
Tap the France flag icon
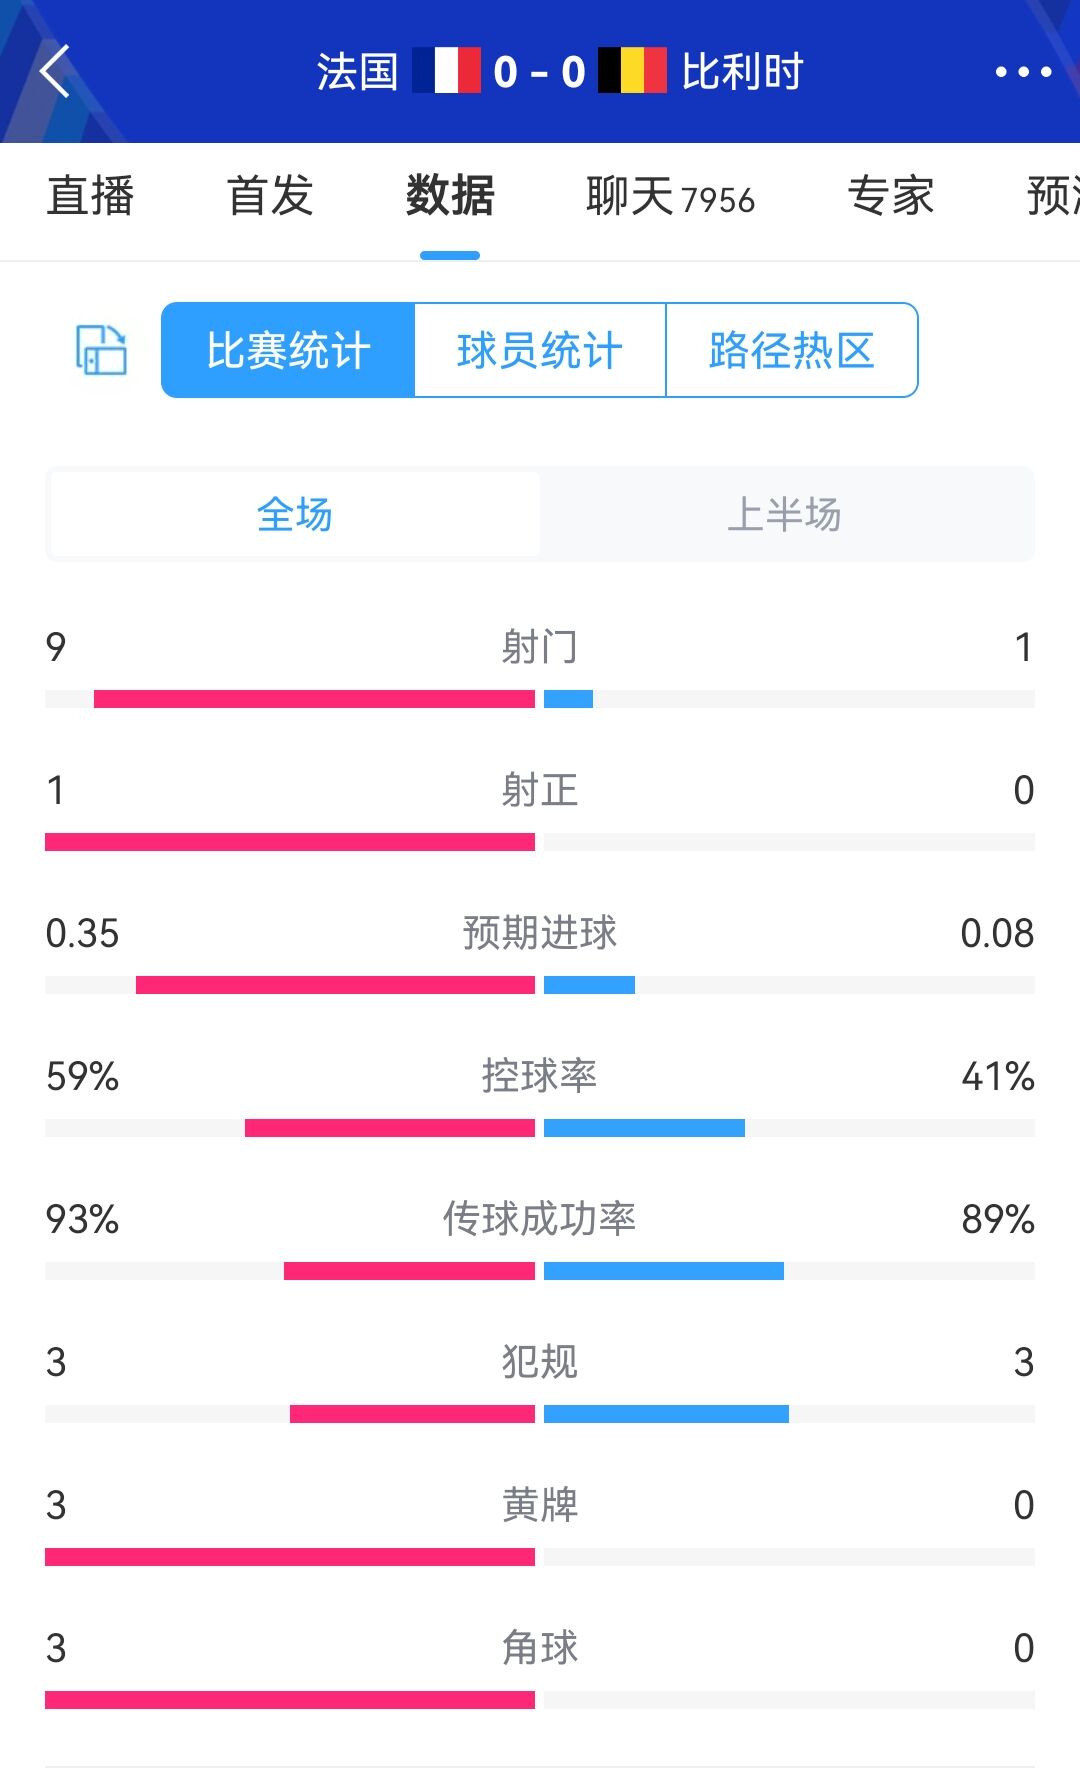[446, 71]
